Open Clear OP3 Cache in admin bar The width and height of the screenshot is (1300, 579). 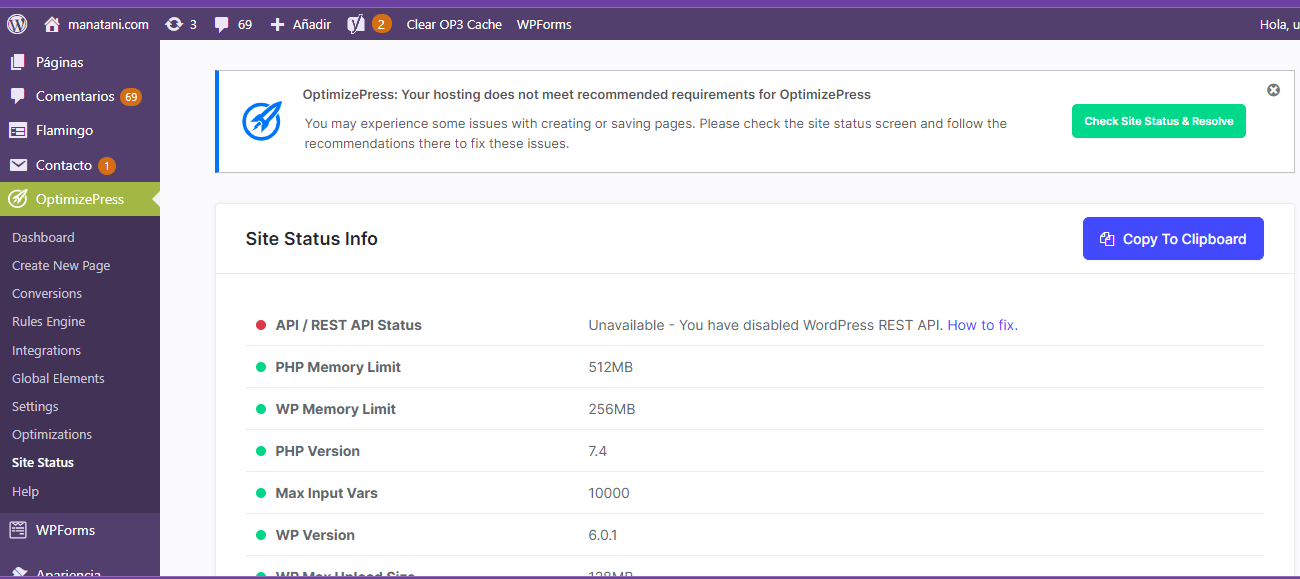[454, 24]
